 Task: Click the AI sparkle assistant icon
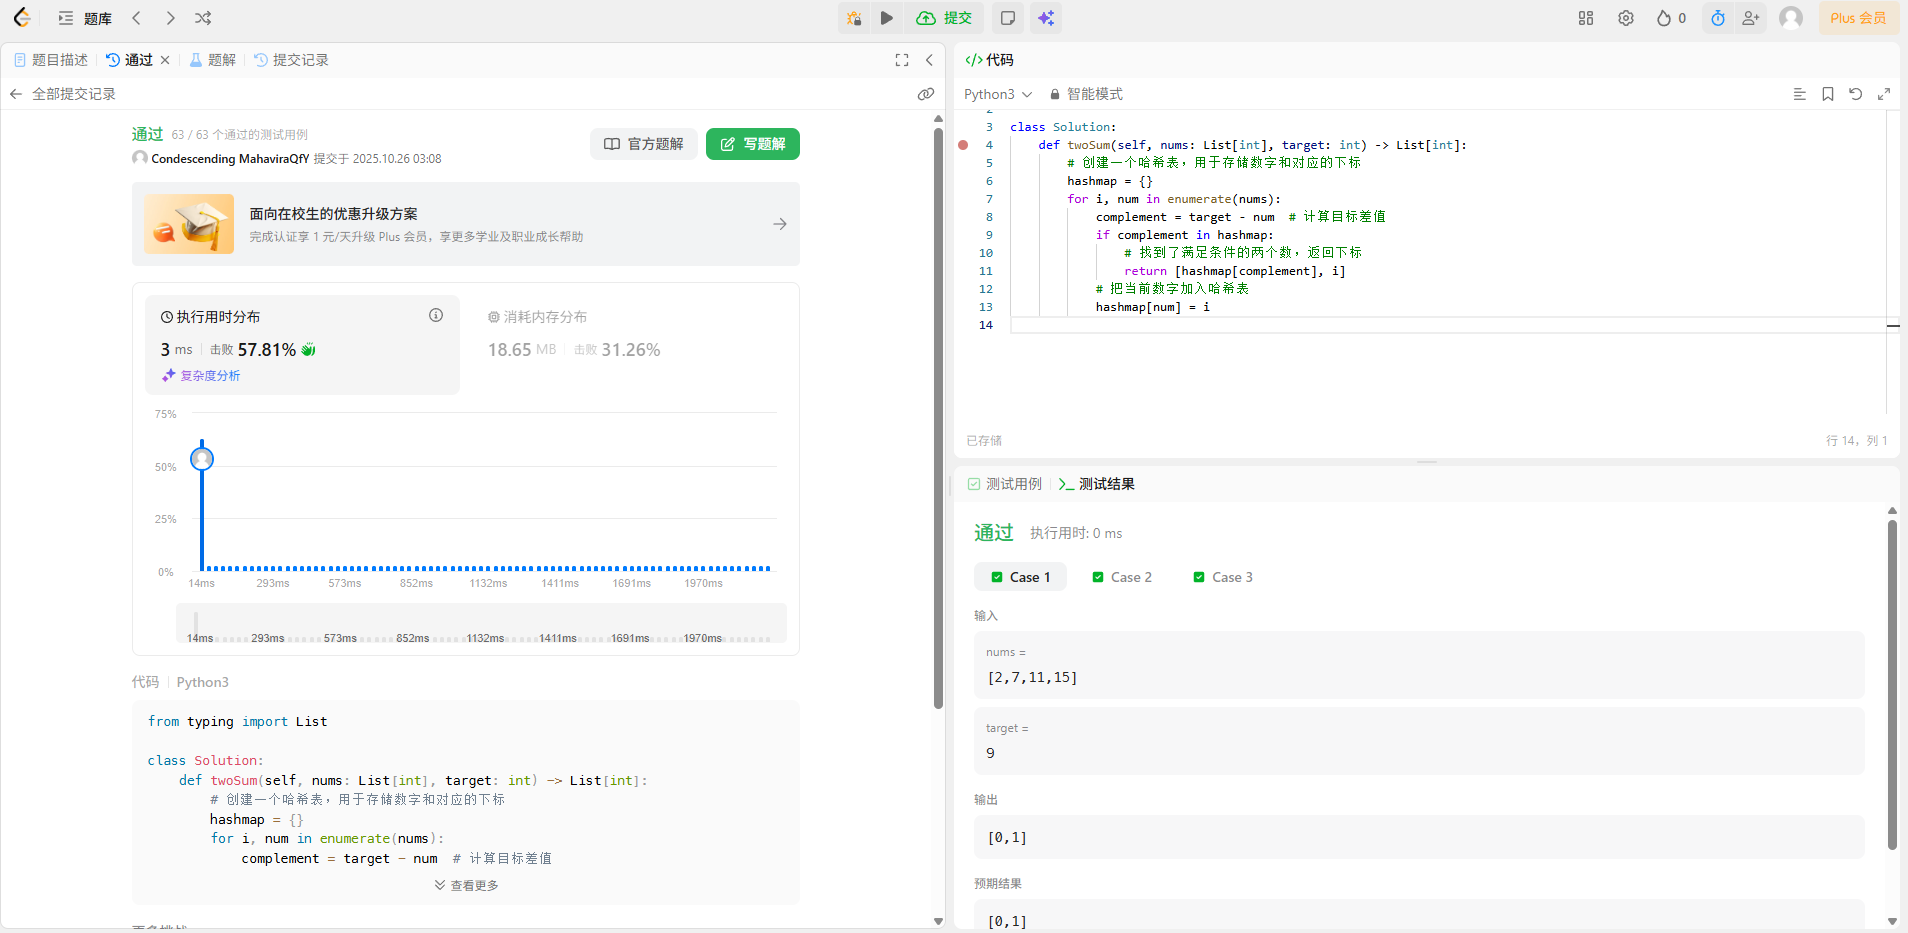coord(1046,18)
